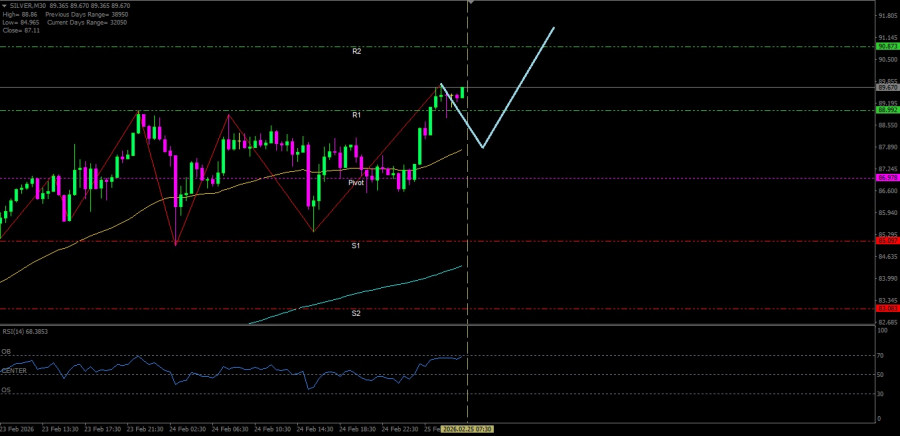Click the High= 88.86 info text

click(19, 14)
